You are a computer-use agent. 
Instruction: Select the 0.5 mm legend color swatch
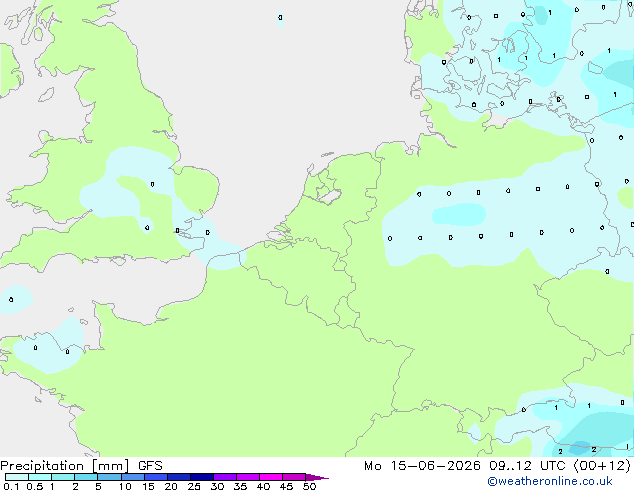click(40, 477)
